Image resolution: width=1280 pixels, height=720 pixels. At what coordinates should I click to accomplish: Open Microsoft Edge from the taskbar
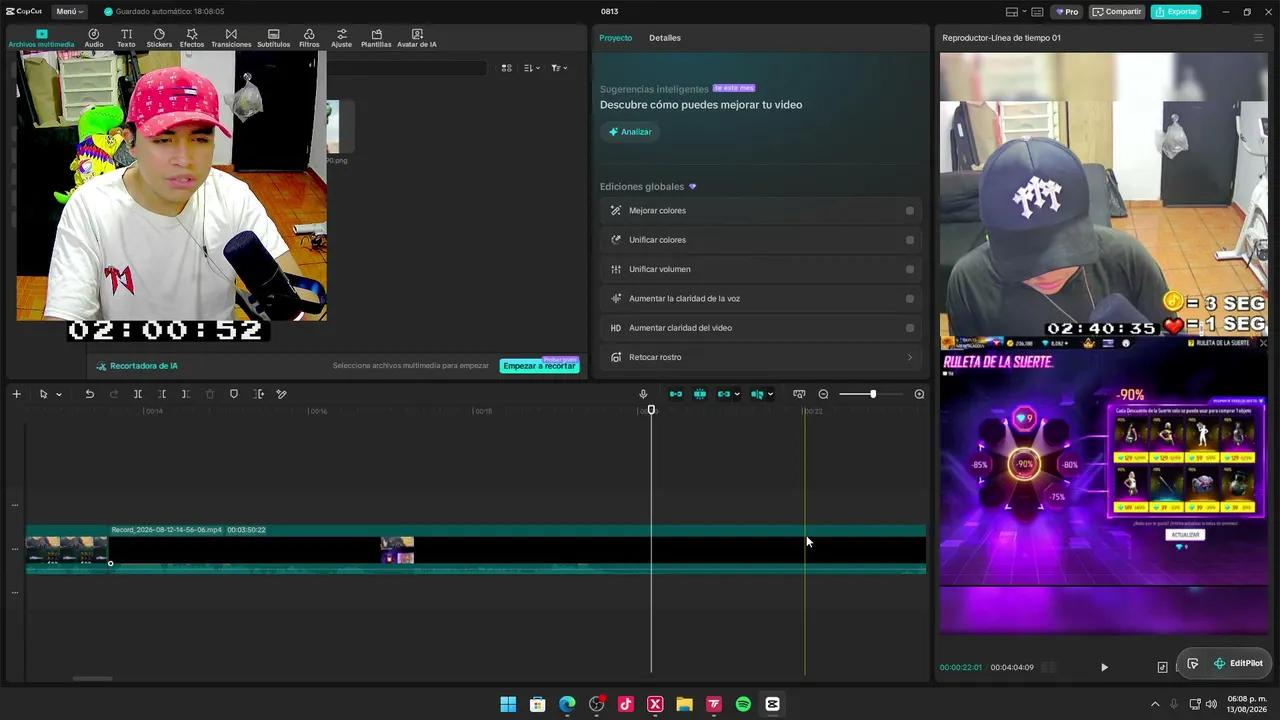(x=567, y=704)
